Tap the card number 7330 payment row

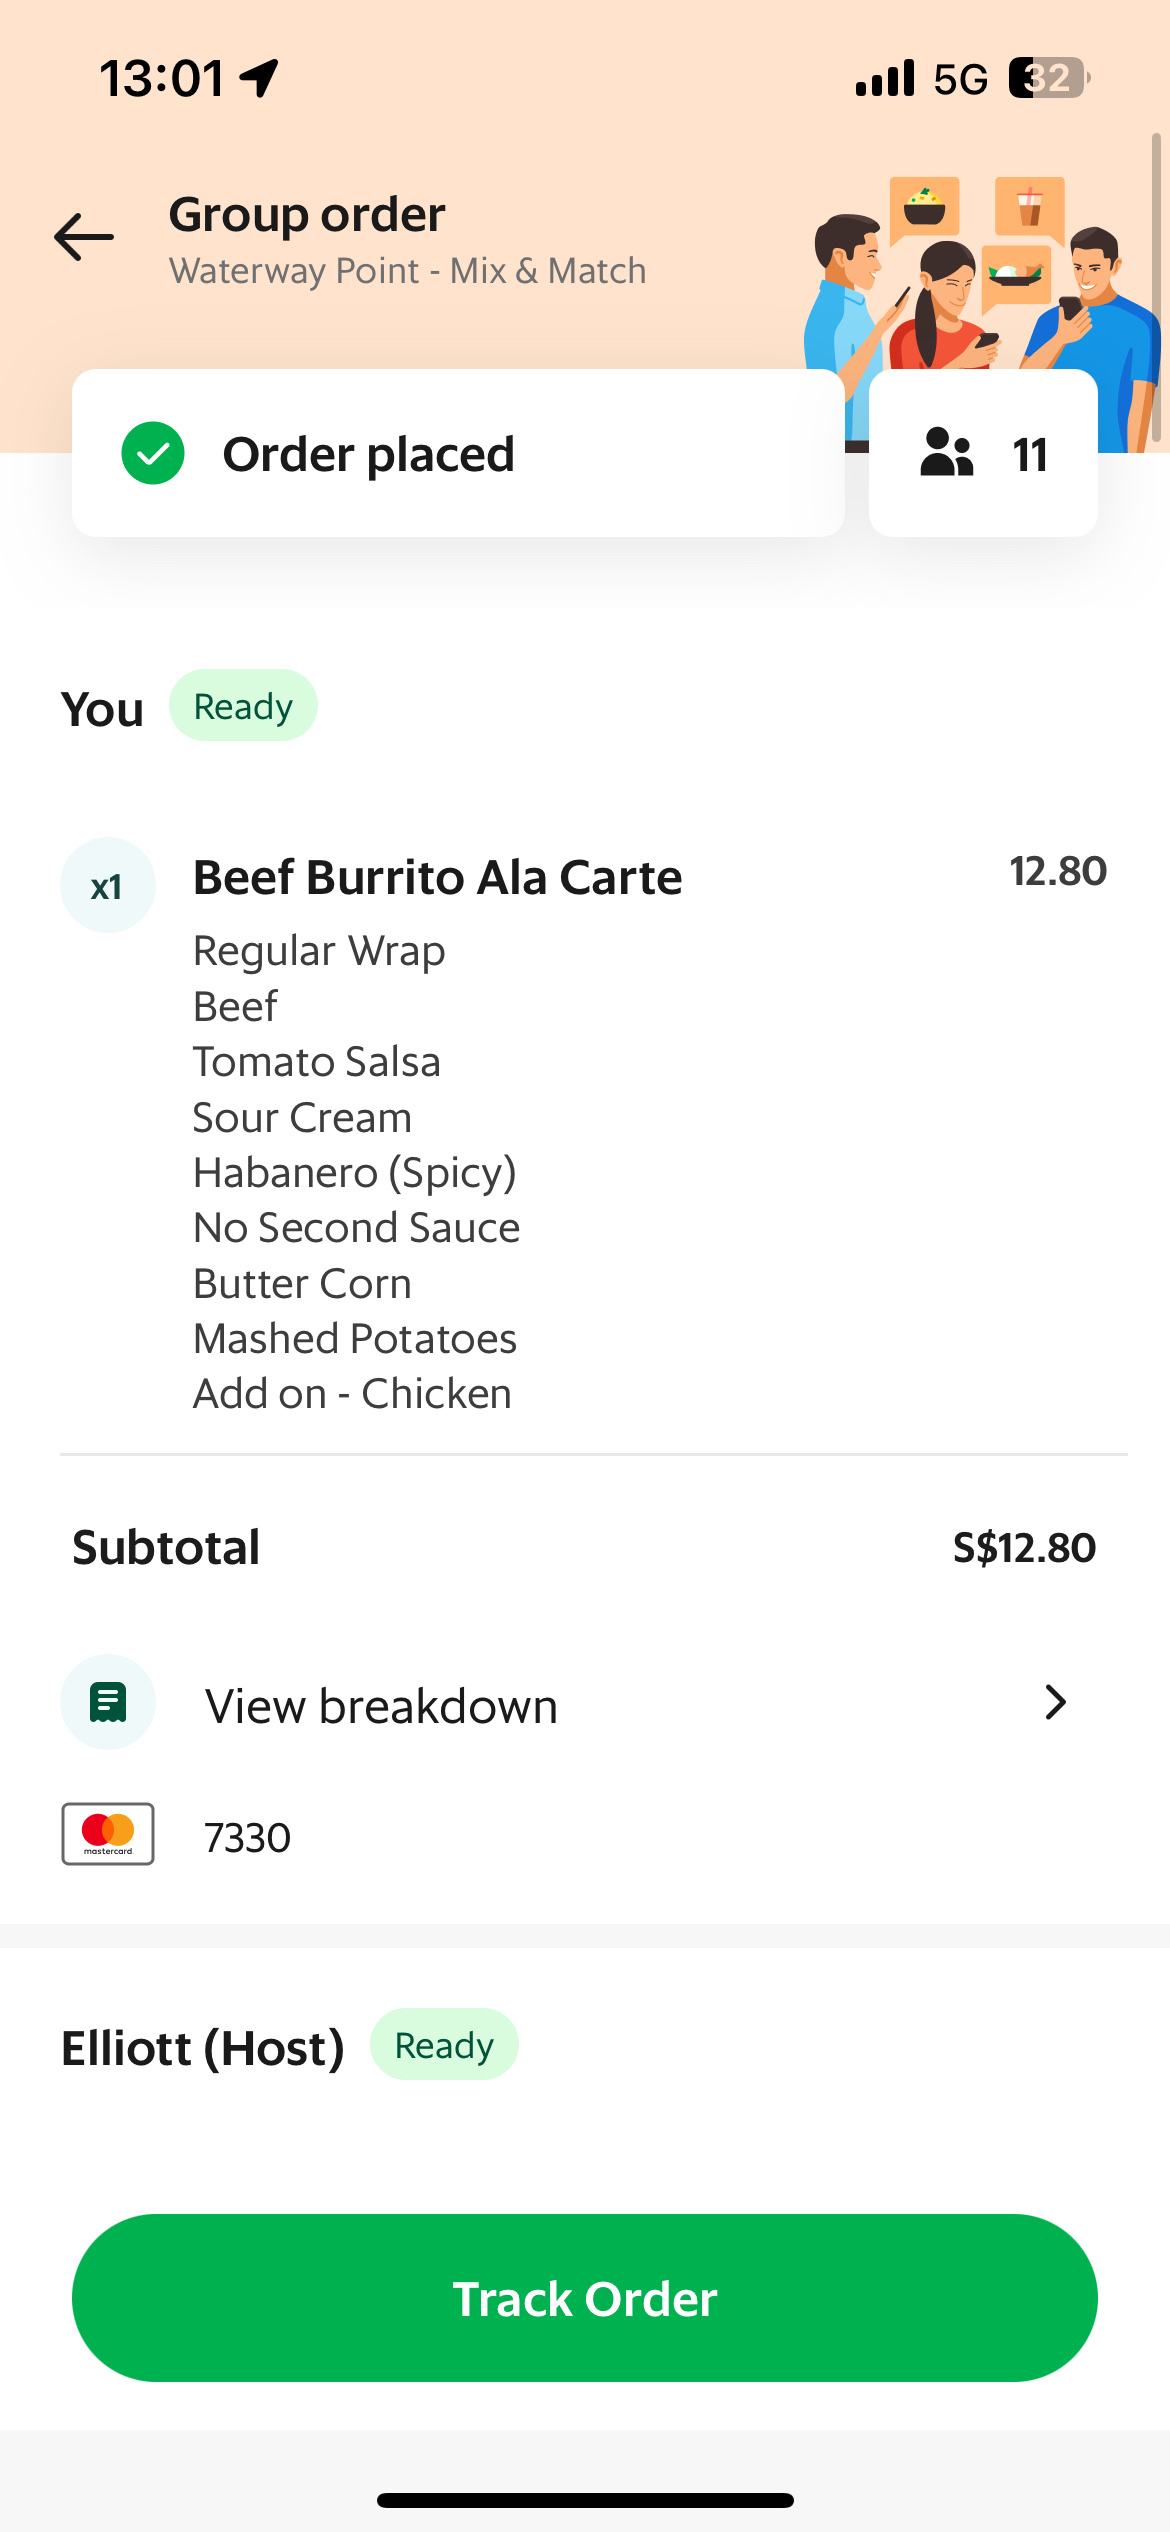247,1836
